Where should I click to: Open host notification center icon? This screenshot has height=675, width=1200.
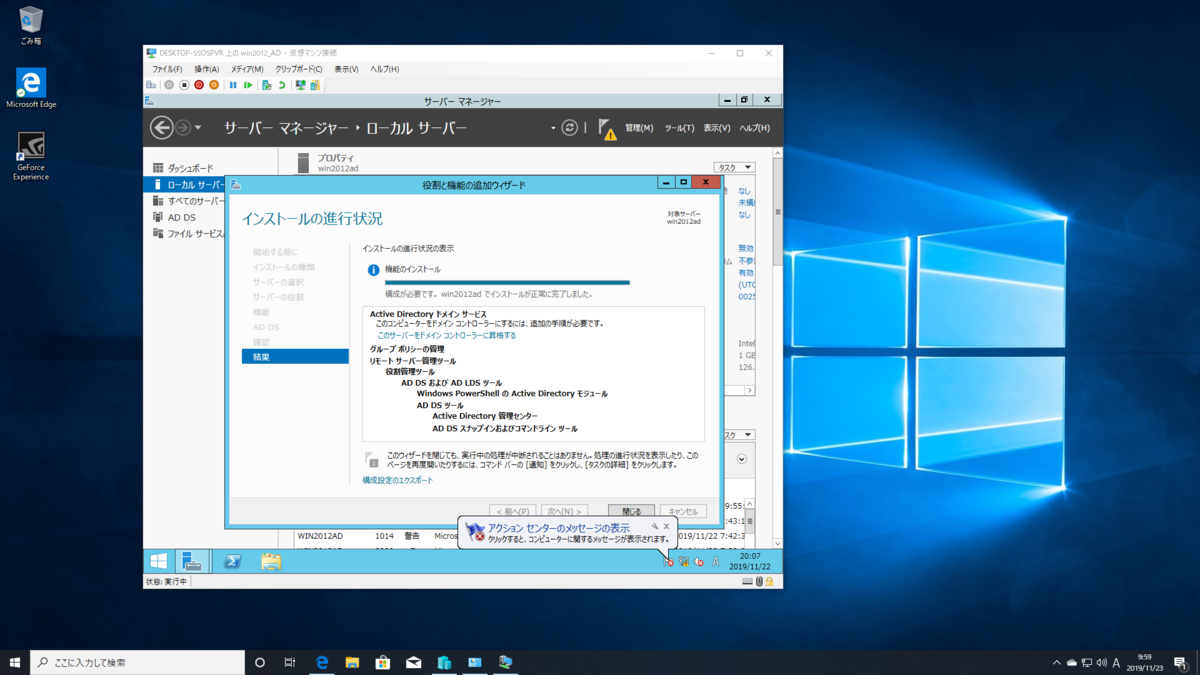pos(1180,662)
